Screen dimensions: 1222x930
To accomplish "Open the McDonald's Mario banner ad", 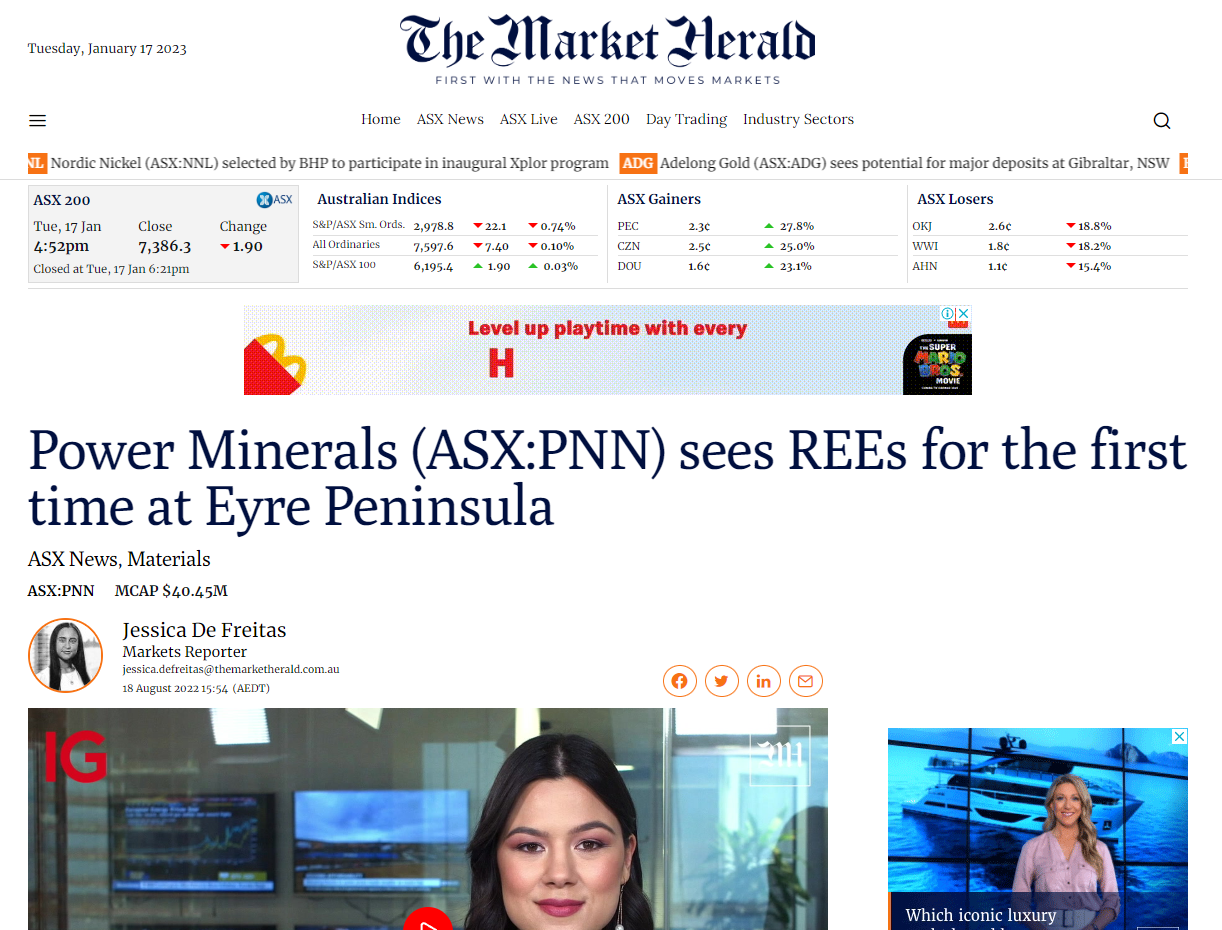I will point(608,350).
